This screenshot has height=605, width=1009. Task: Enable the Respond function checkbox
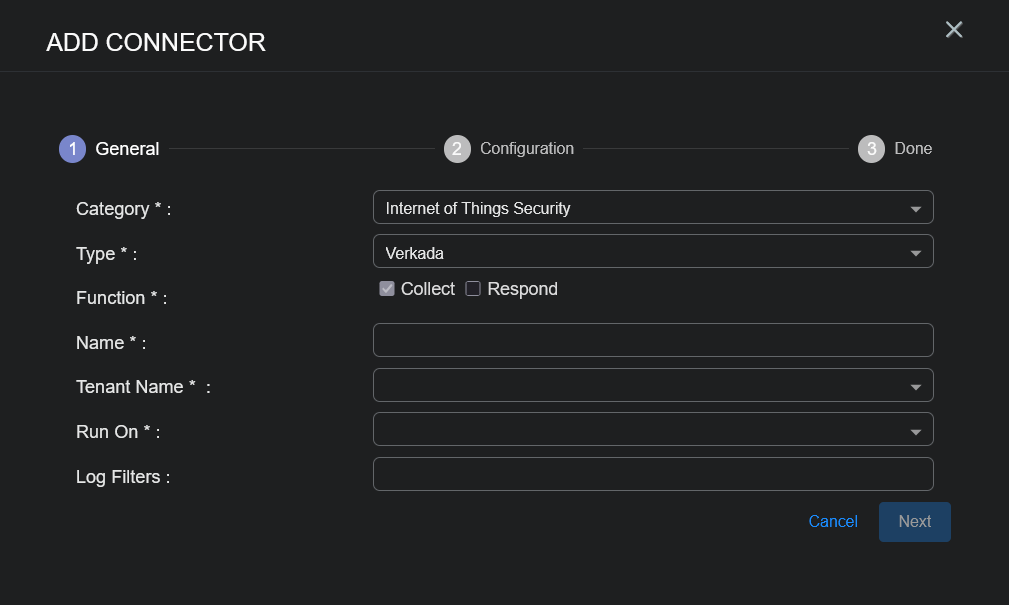click(x=473, y=289)
